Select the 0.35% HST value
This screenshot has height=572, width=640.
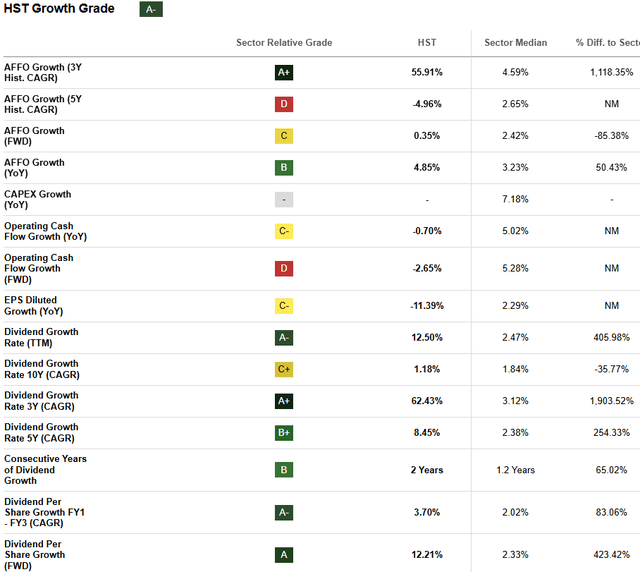coord(427,136)
